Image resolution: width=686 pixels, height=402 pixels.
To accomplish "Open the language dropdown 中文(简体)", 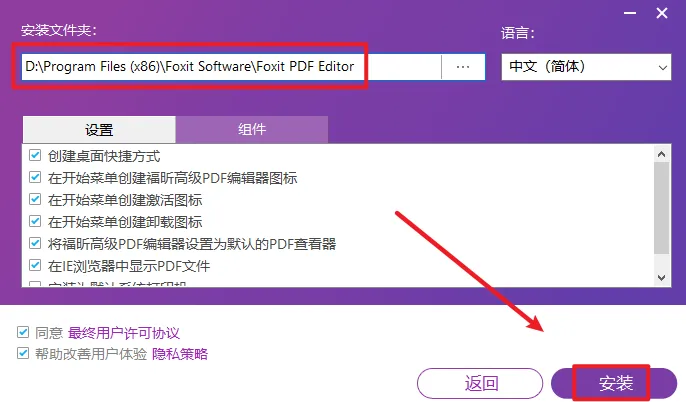I will pyautogui.click(x=586, y=67).
